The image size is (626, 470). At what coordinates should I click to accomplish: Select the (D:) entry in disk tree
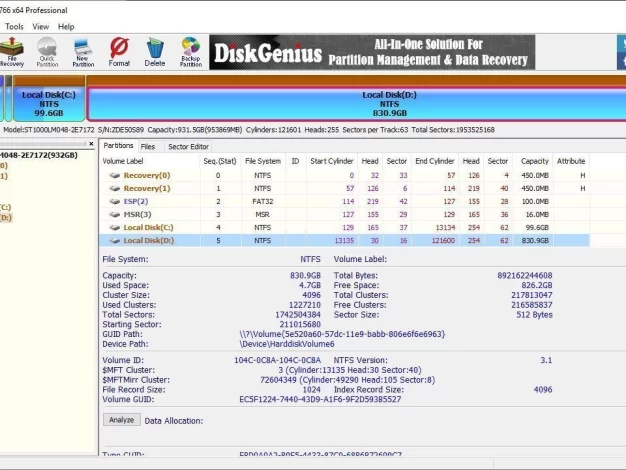[x=6, y=218]
